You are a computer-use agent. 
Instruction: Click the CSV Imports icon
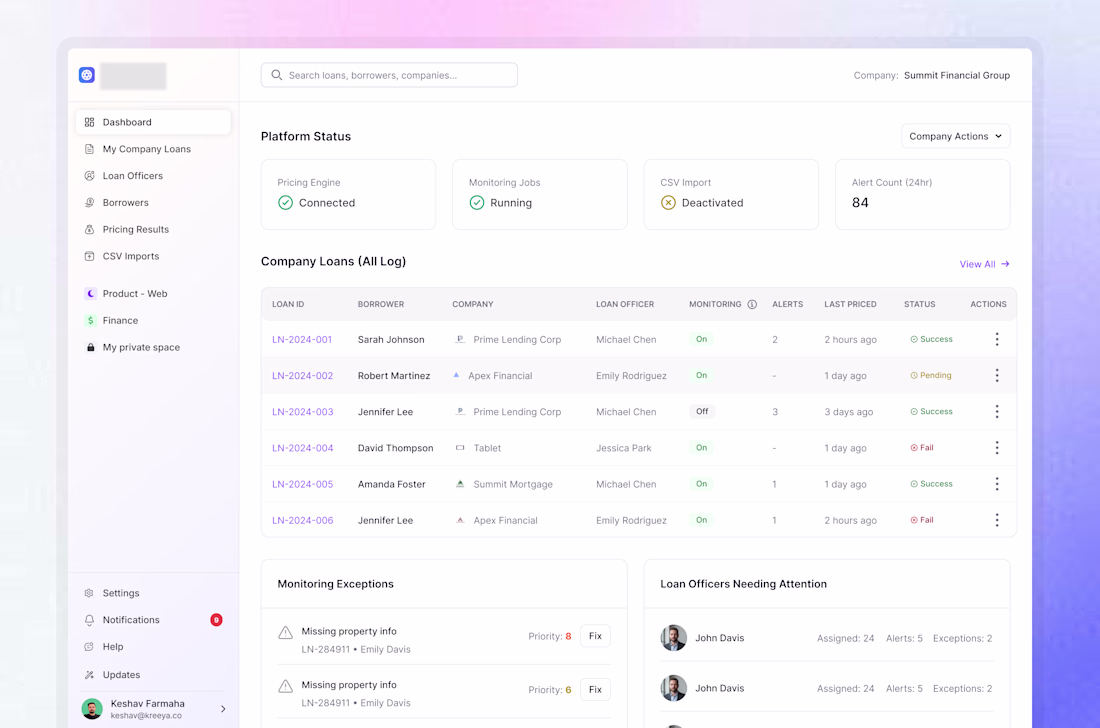click(x=89, y=256)
